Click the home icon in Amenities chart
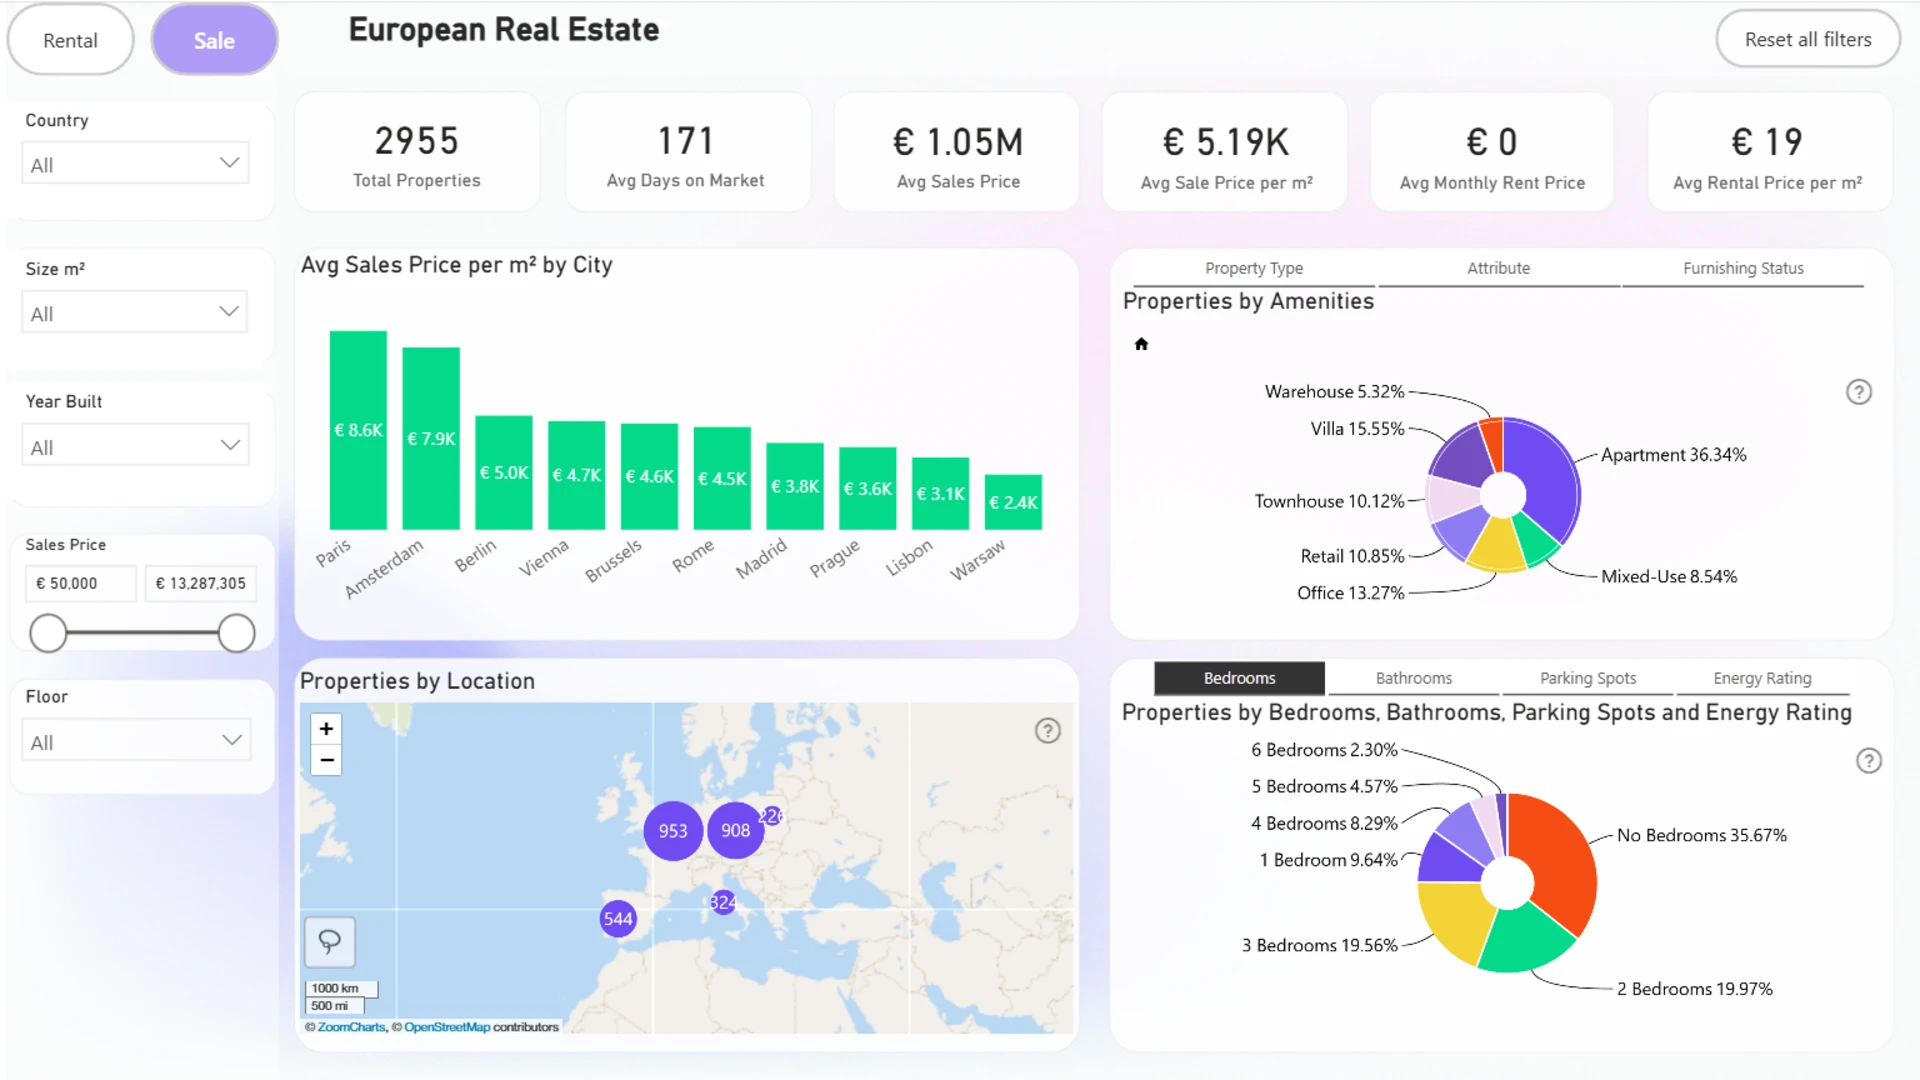 [1141, 344]
